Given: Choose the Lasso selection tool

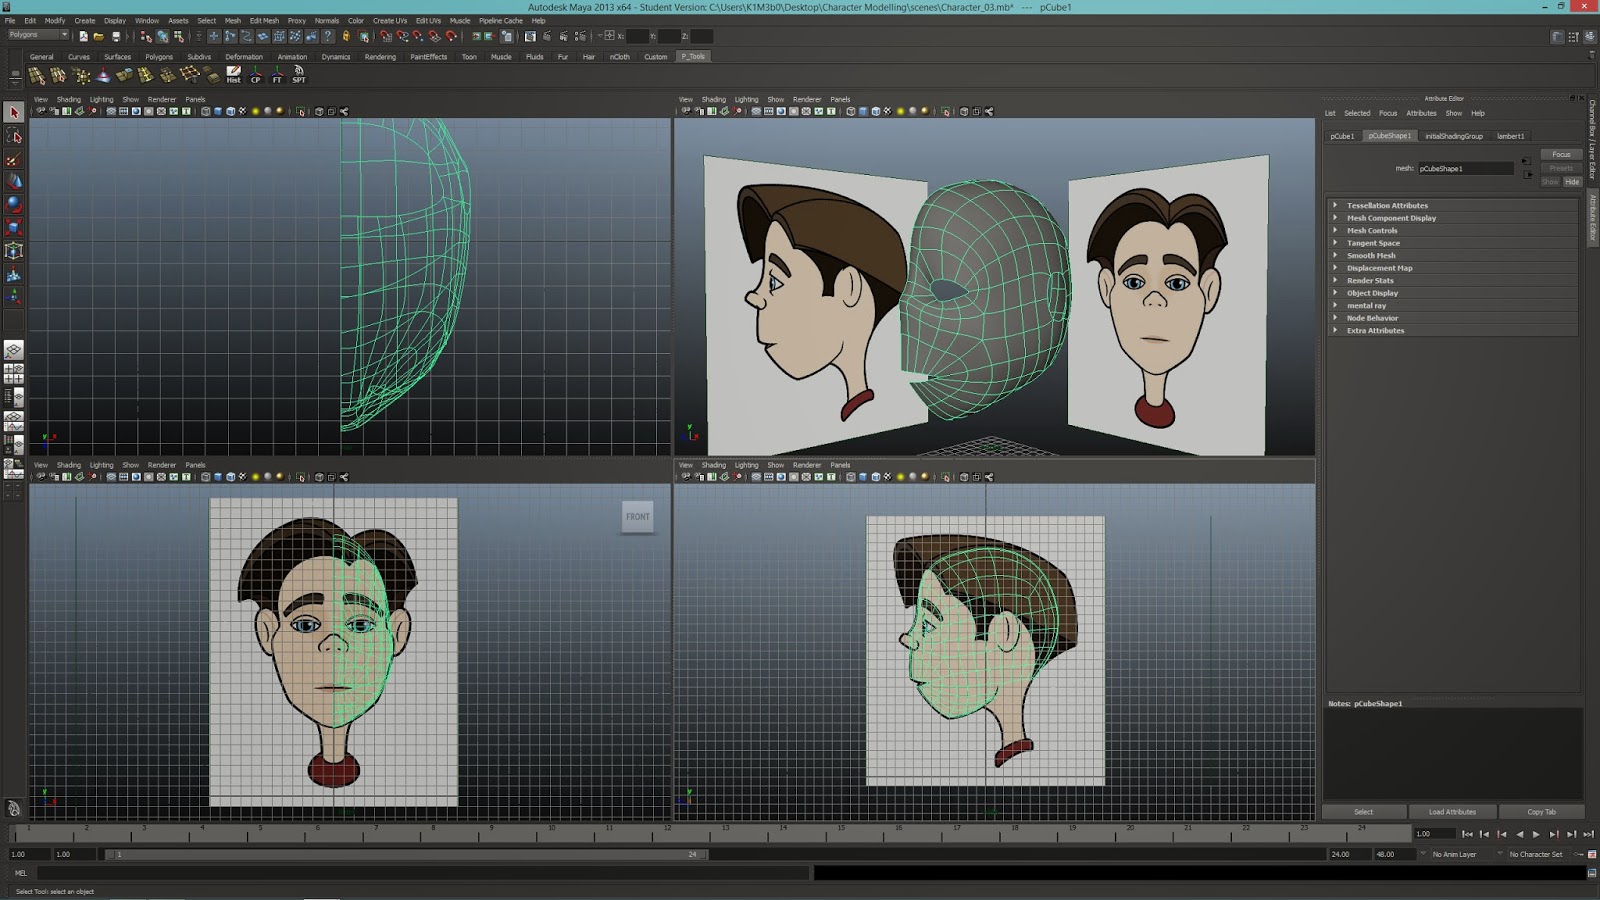Looking at the screenshot, I should tap(14, 136).
